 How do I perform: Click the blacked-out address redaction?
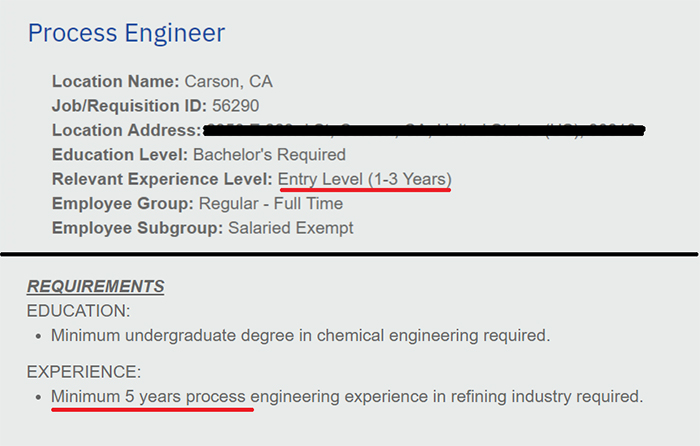(x=422, y=130)
